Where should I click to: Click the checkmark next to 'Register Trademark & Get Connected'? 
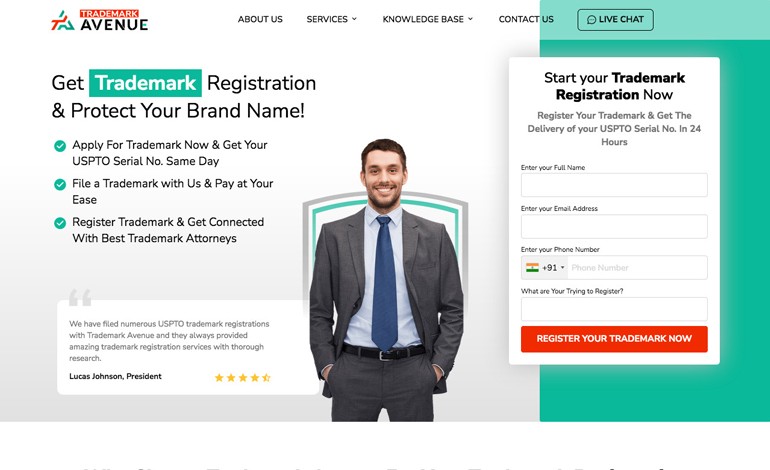pos(60,223)
